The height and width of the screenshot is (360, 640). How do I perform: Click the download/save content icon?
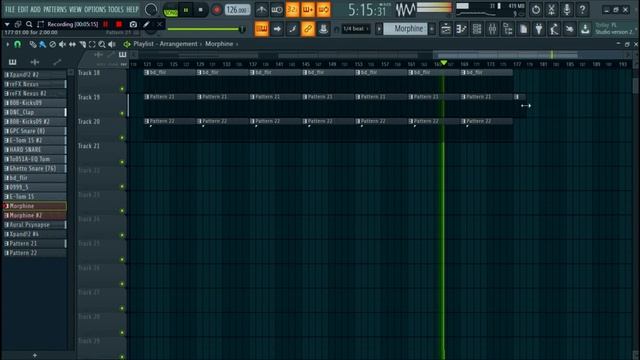[x=585, y=29]
